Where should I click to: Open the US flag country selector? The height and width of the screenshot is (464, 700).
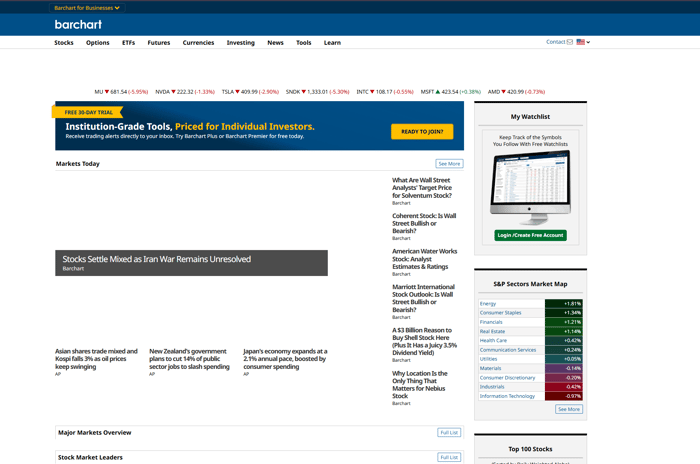[x=583, y=42]
